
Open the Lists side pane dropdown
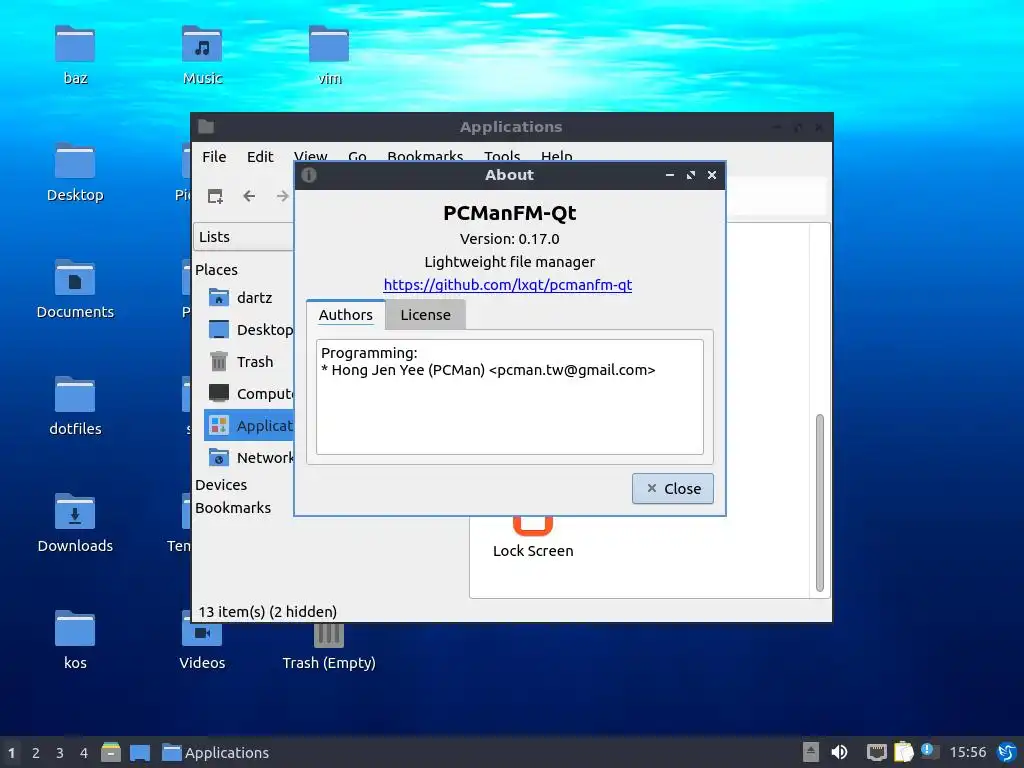(x=244, y=237)
